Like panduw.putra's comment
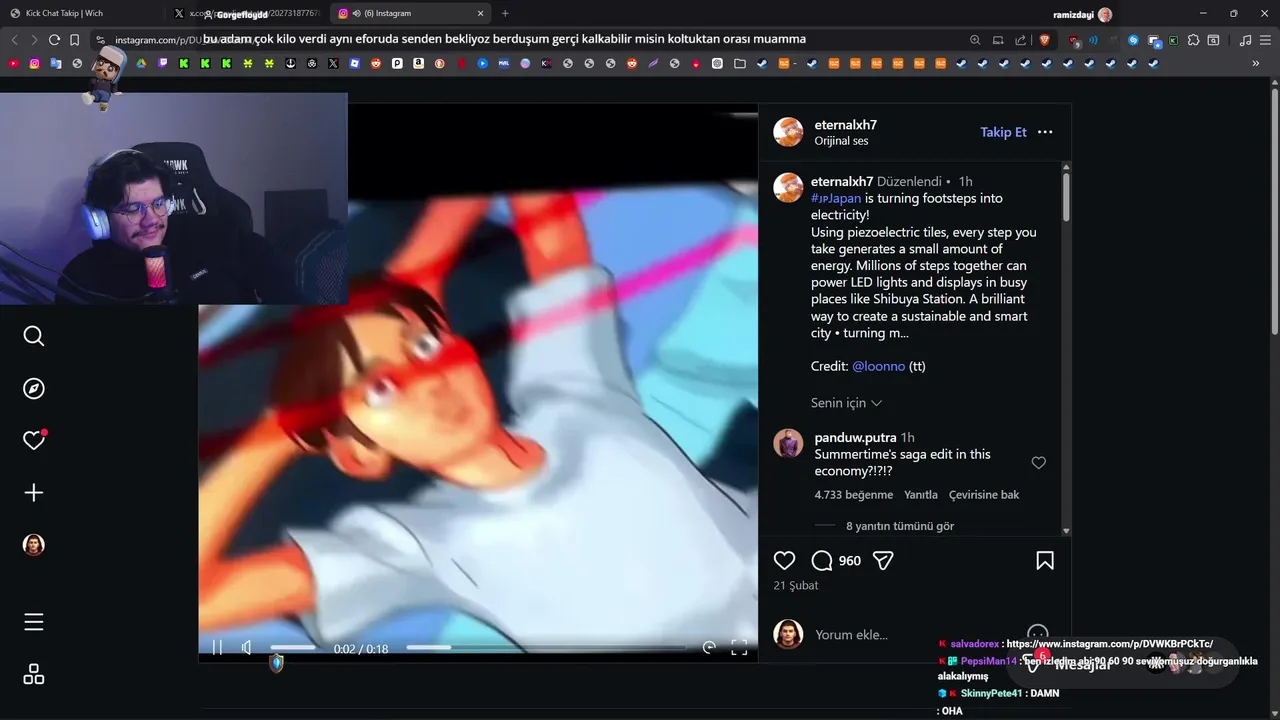Screen dimensions: 1280x720 pos(1038,463)
